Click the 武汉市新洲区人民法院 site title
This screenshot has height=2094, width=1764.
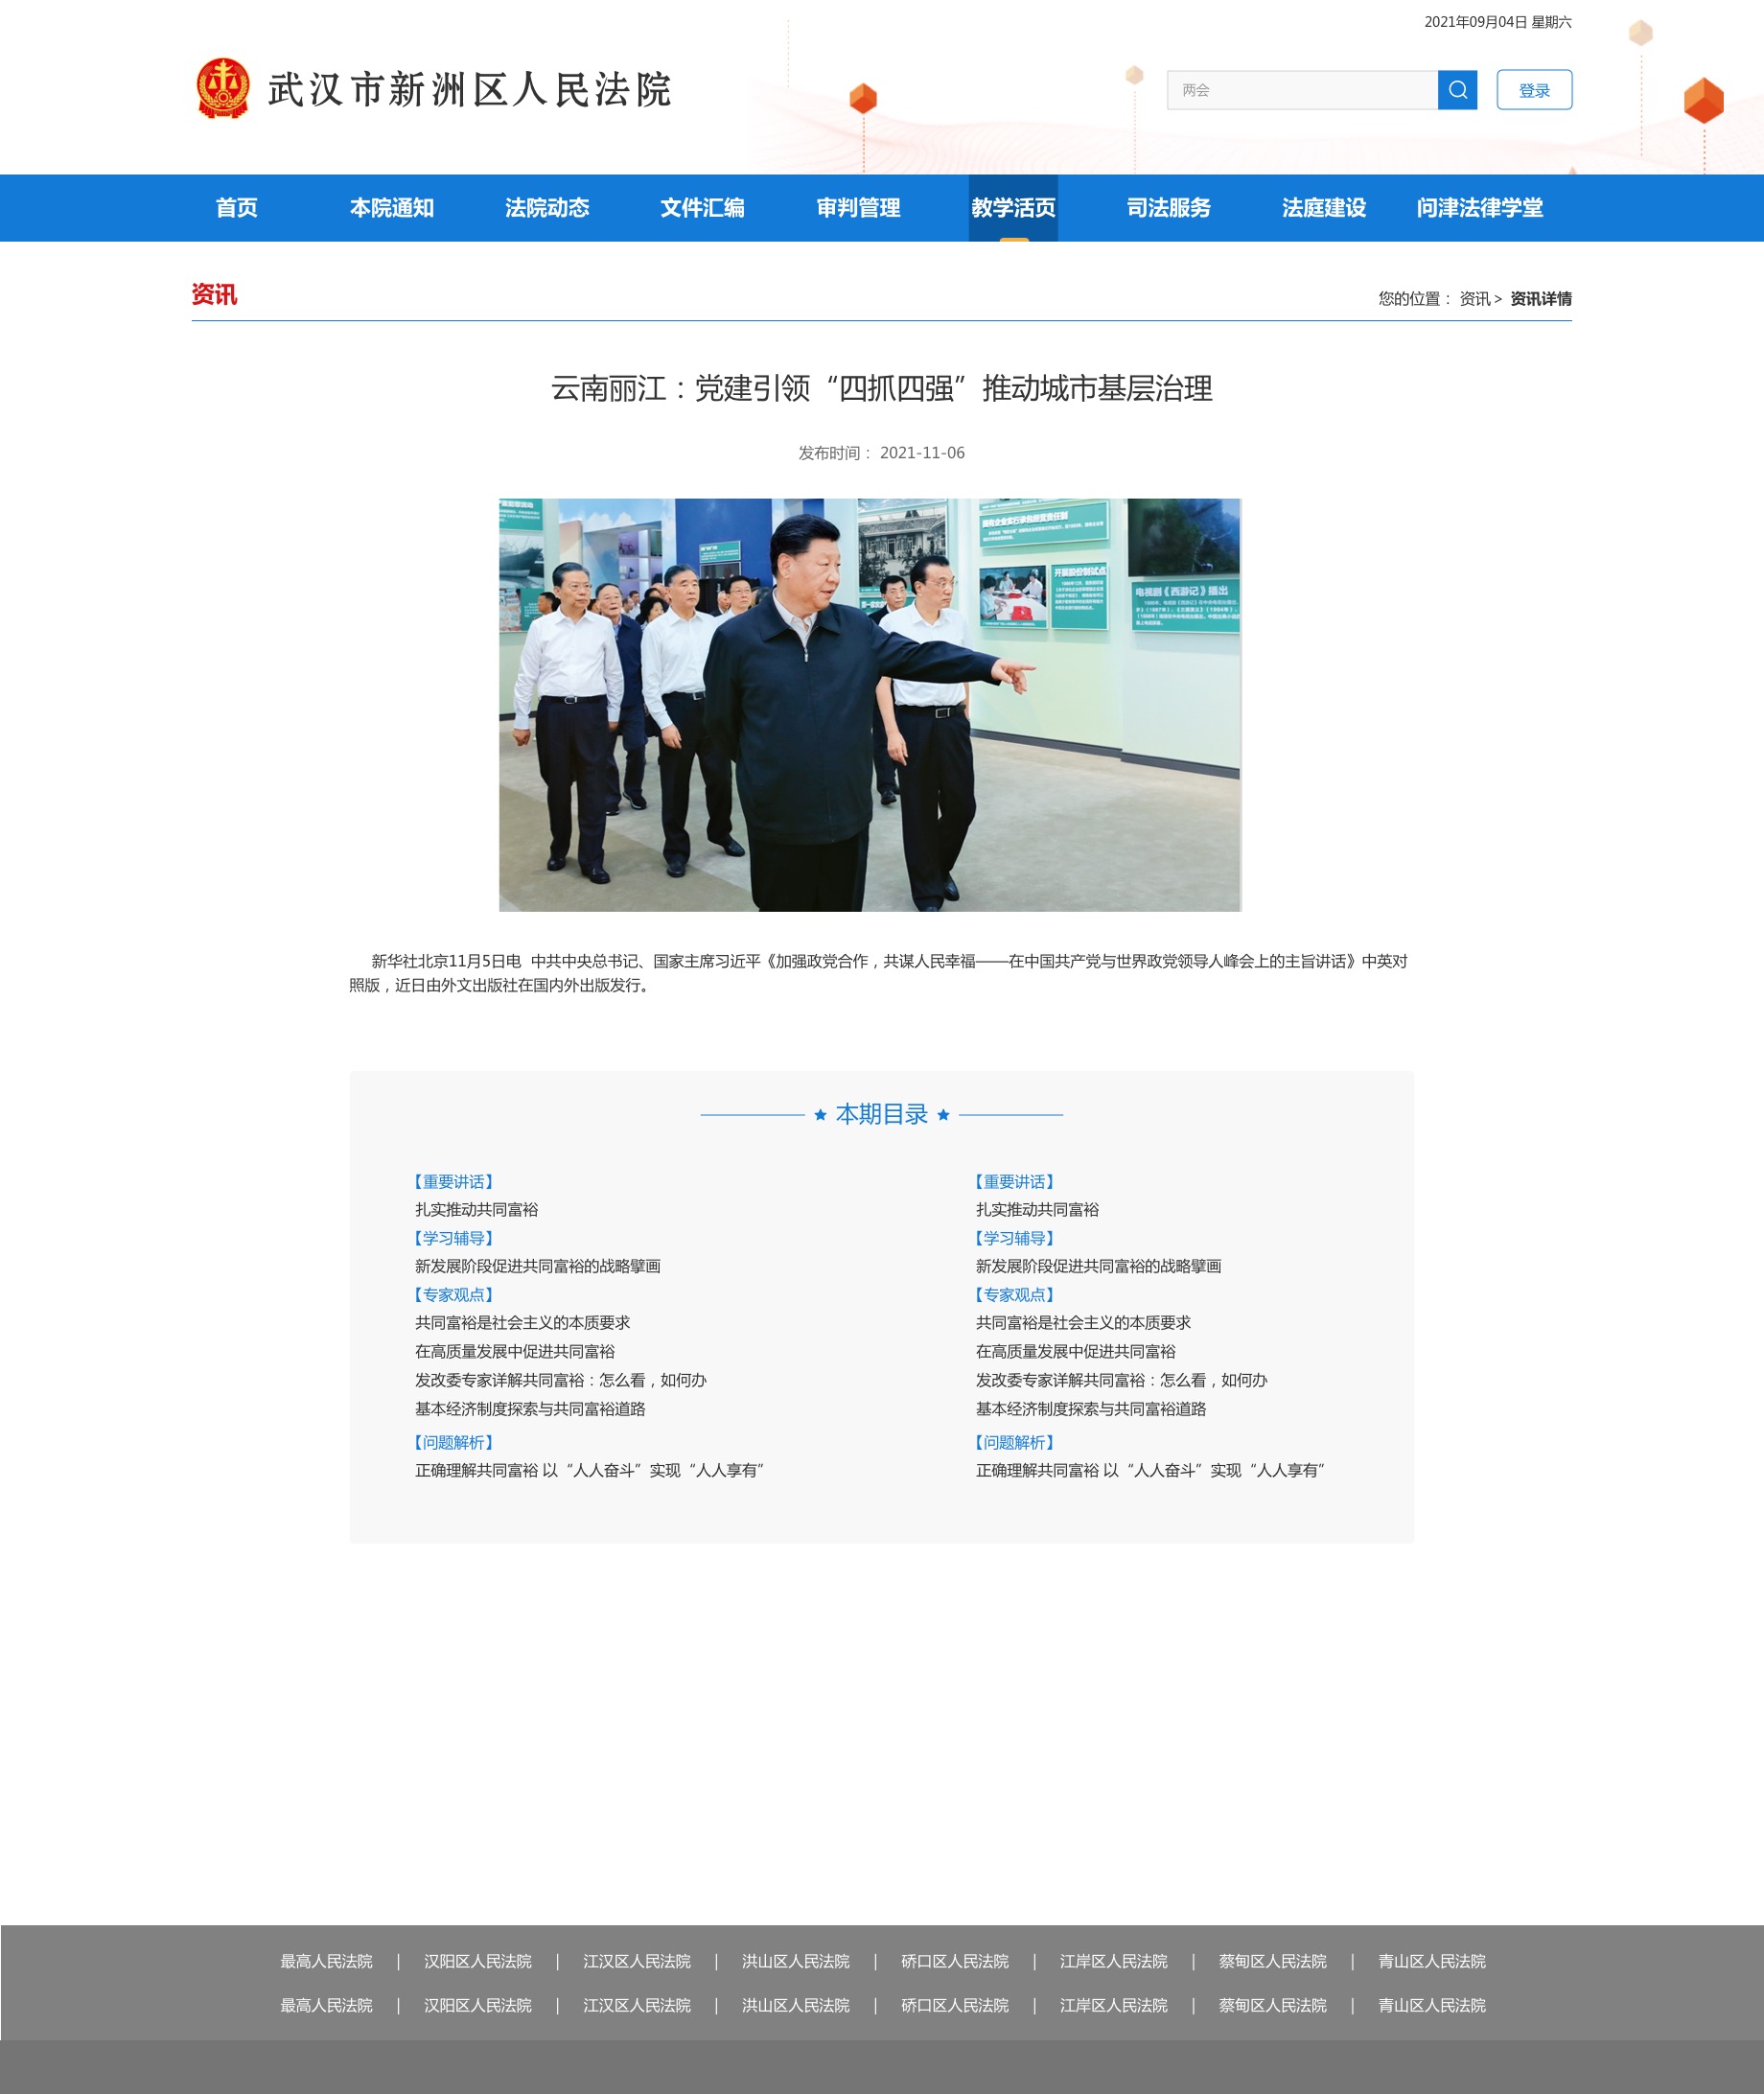470,90
